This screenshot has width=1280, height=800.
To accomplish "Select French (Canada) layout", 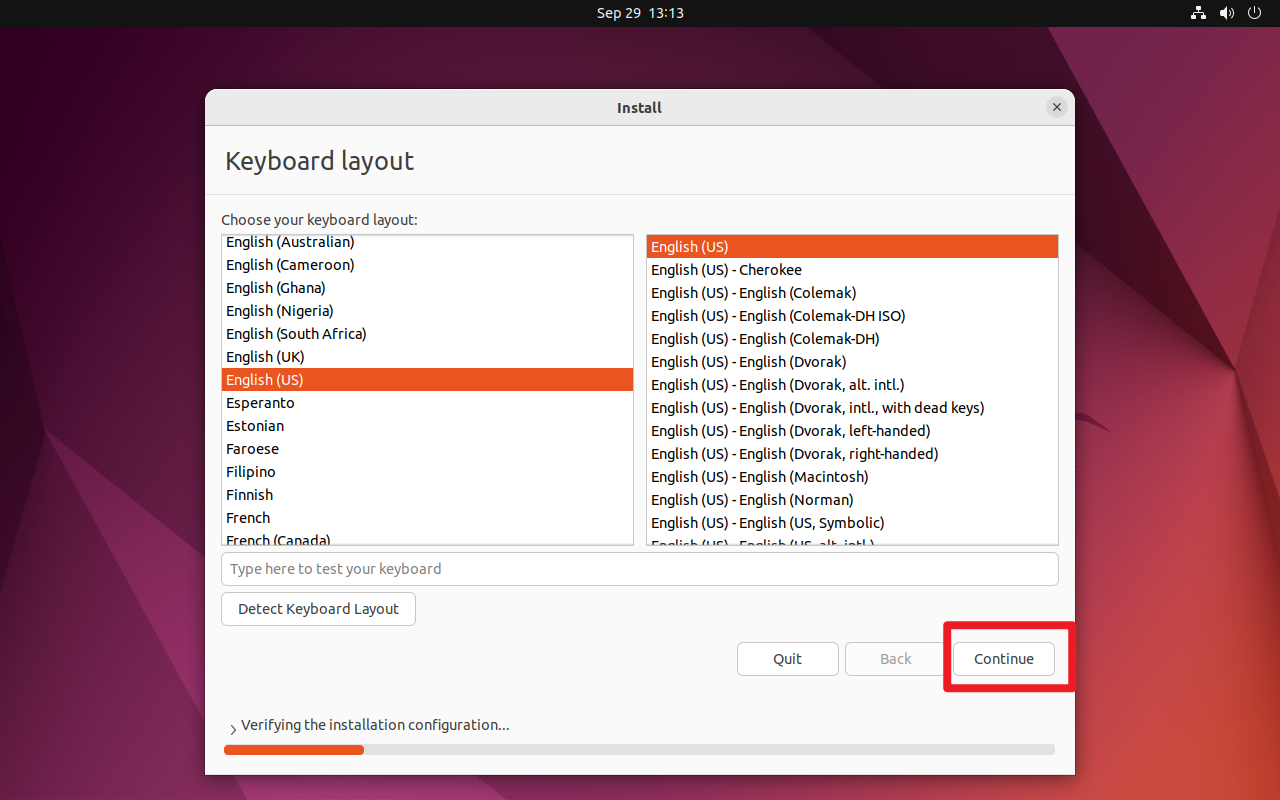I will coord(427,538).
